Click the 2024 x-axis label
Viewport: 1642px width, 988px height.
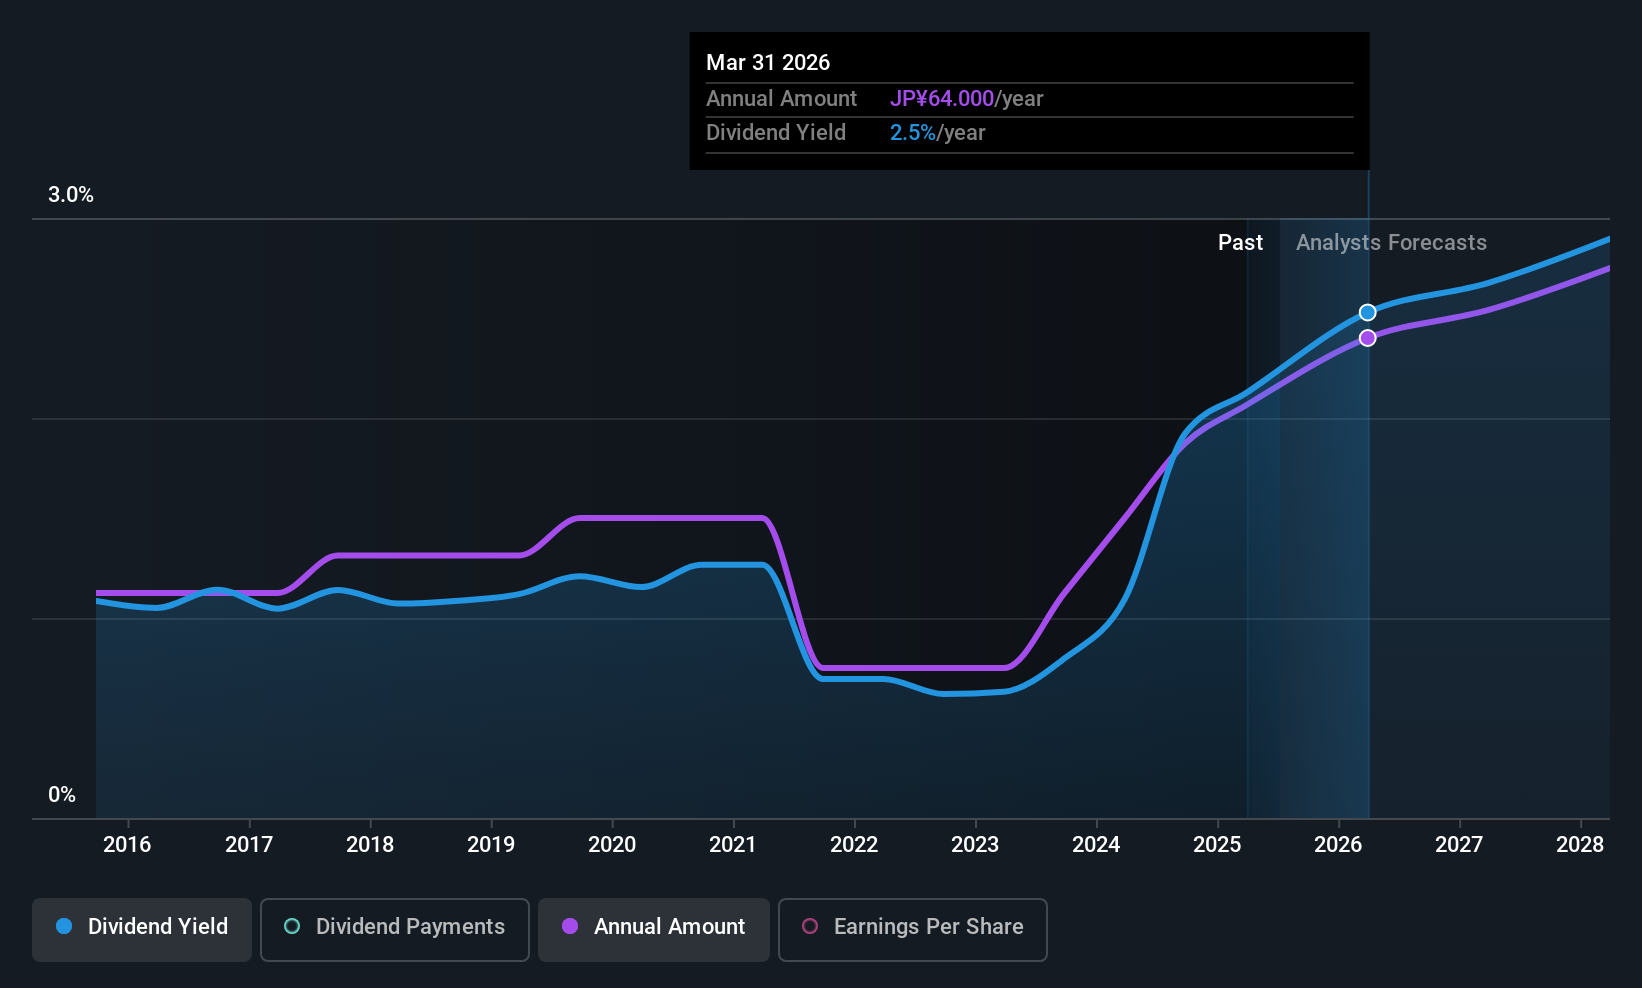point(1096,845)
